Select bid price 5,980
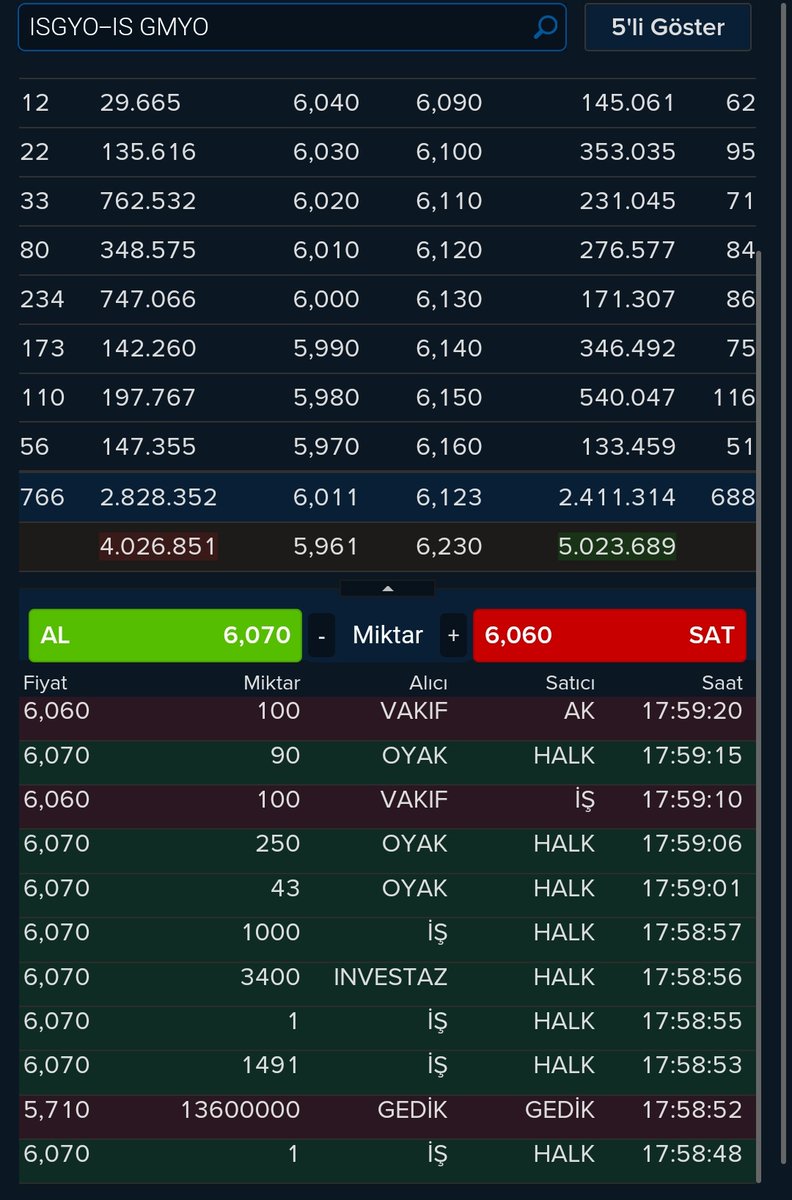The image size is (792, 1200). (x=326, y=397)
